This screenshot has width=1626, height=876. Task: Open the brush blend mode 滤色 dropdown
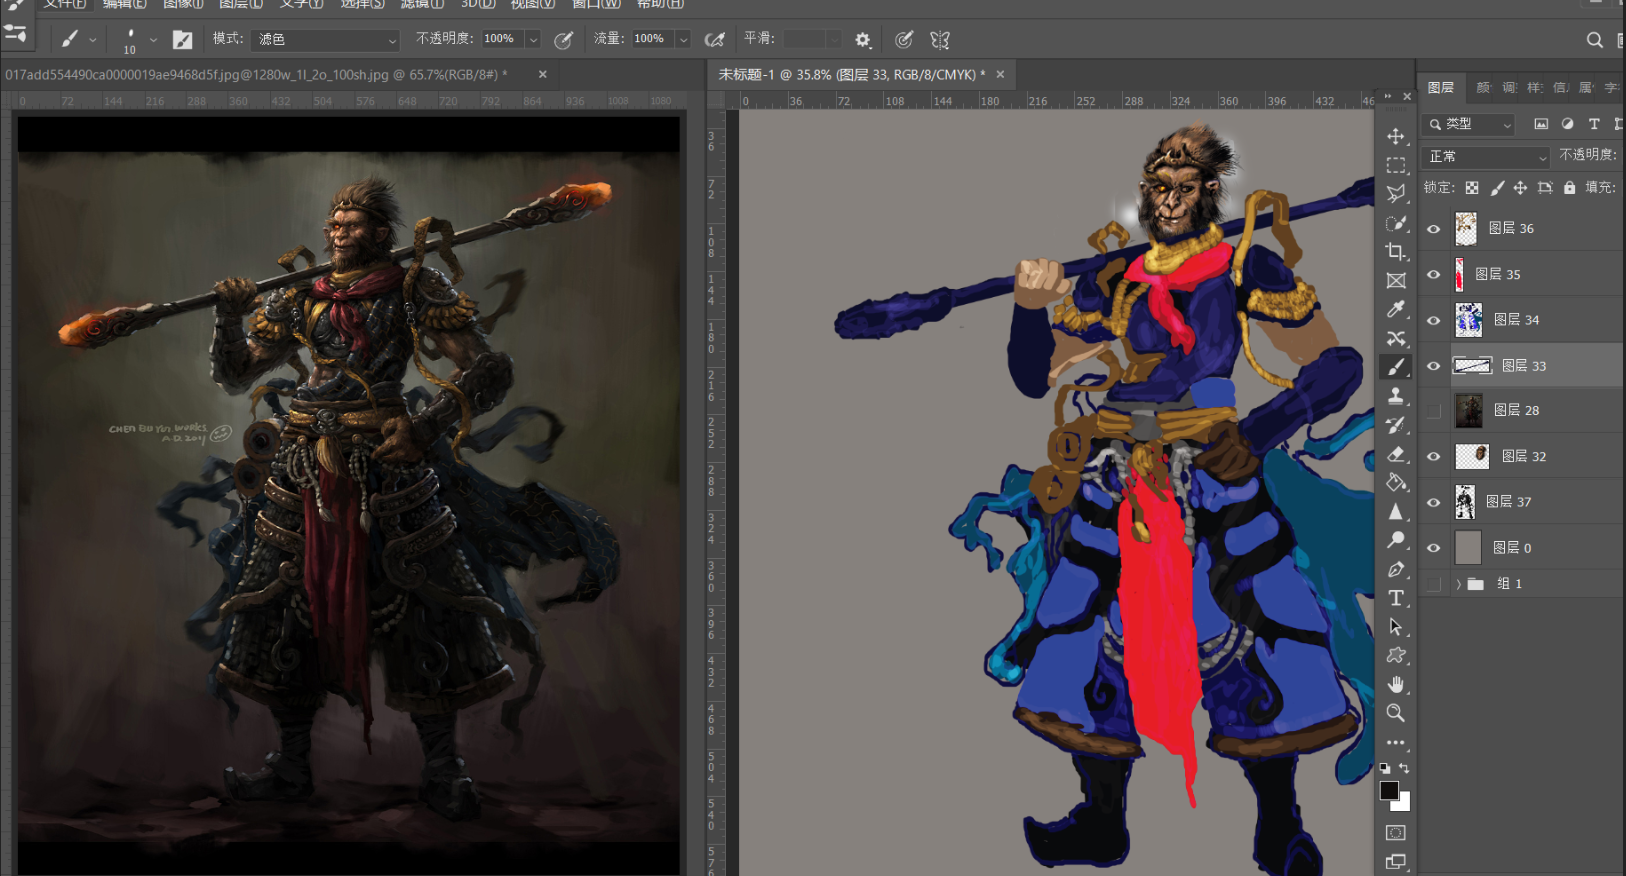(x=327, y=40)
